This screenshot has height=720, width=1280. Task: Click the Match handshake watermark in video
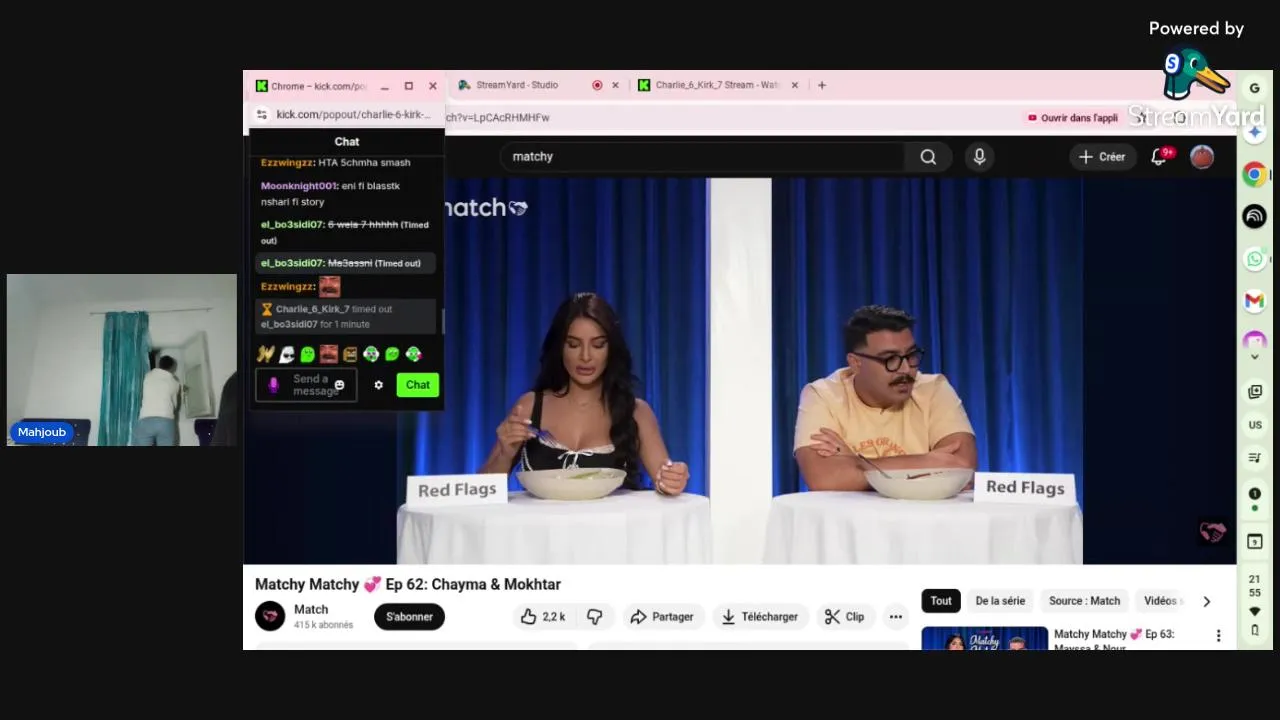[1212, 532]
